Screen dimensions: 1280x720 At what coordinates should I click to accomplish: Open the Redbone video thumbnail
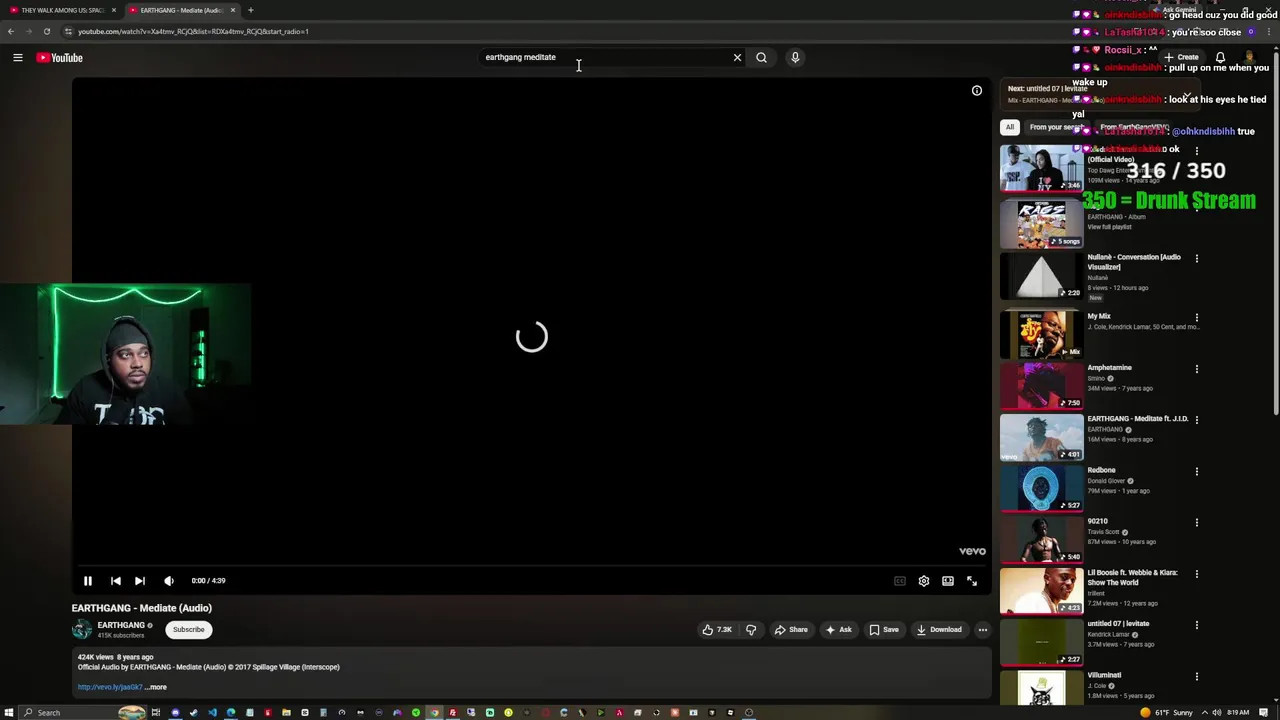click(x=1041, y=488)
